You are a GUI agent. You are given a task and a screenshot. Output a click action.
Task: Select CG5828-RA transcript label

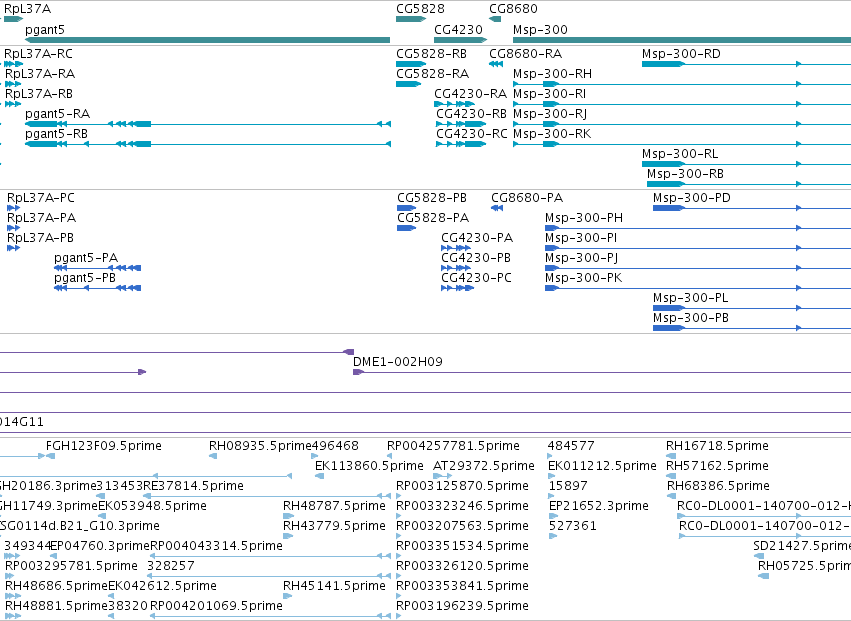click(433, 74)
